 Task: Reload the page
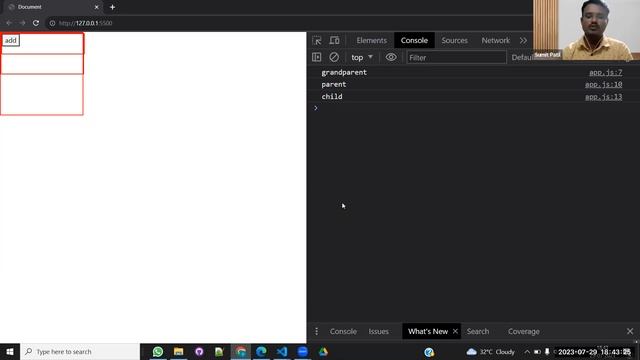[x=36, y=23]
